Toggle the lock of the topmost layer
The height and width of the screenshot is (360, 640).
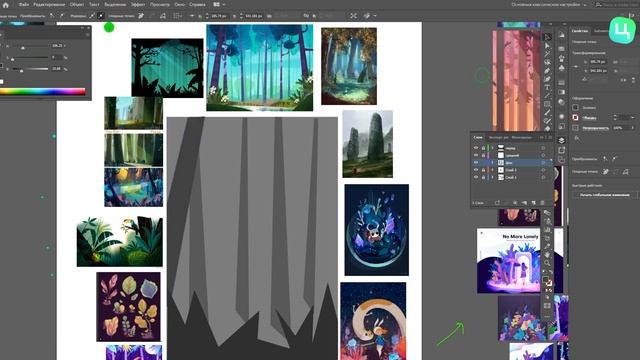[483, 148]
